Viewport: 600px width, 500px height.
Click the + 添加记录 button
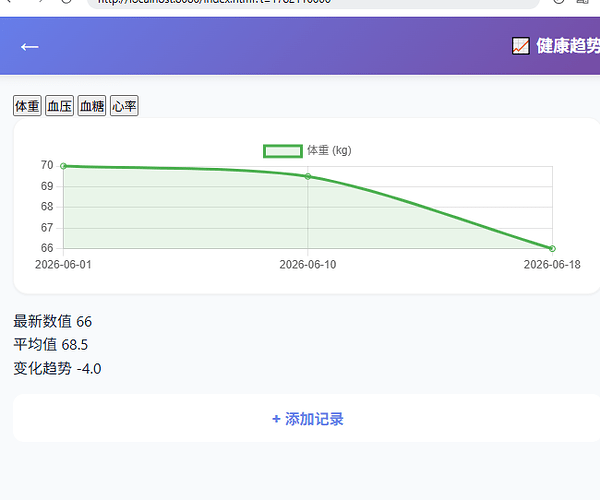308,419
